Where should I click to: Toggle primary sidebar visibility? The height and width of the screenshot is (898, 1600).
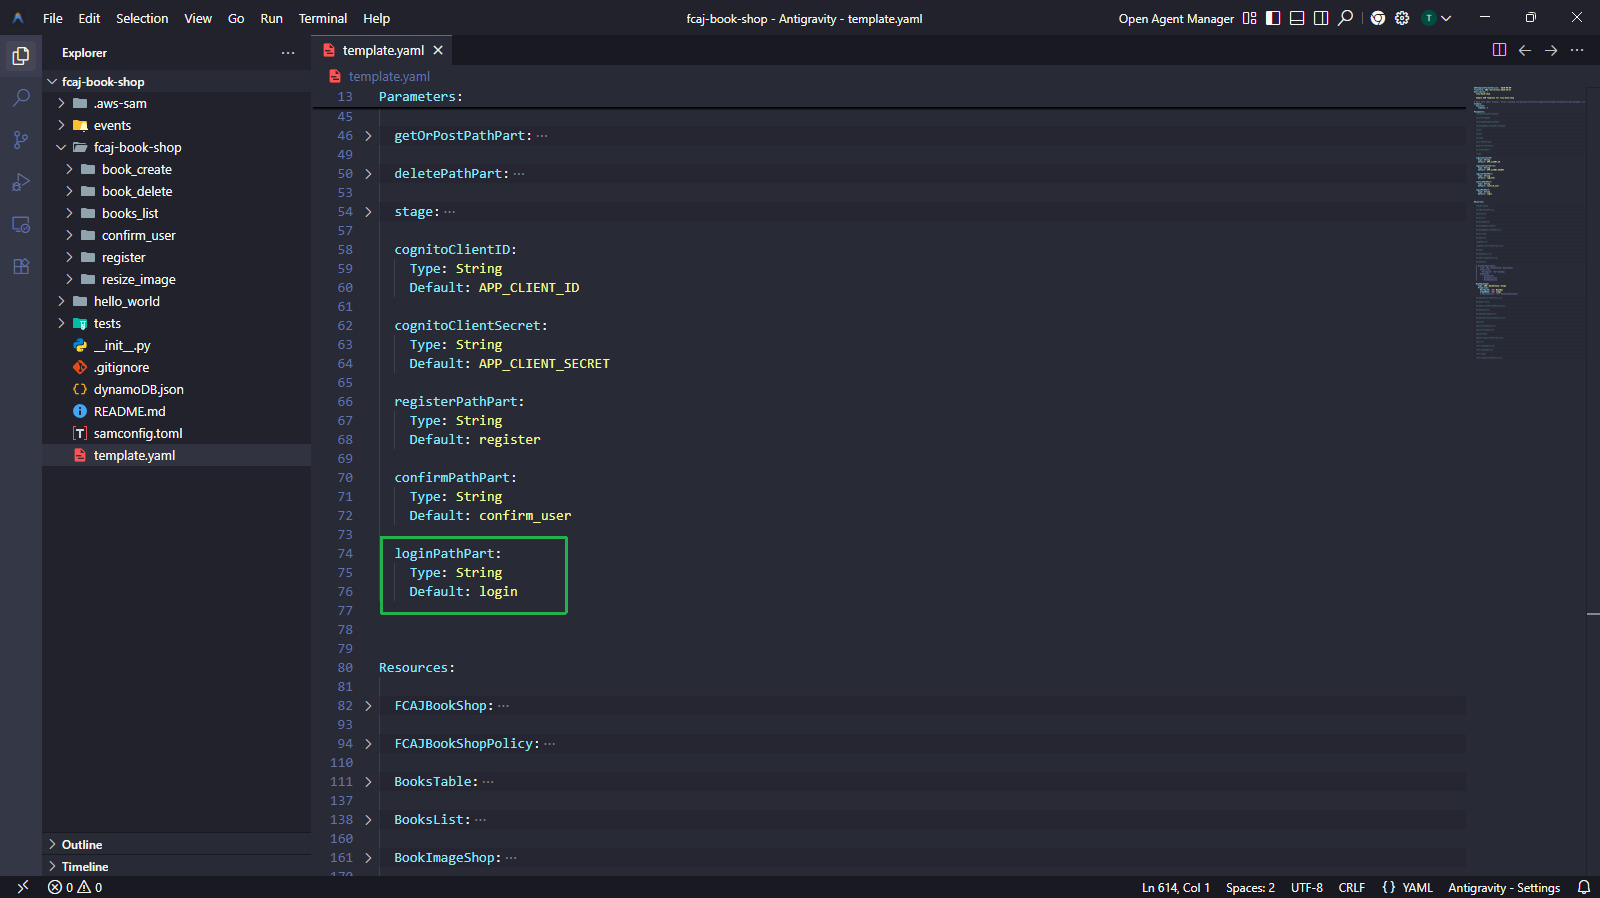click(x=1273, y=18)
